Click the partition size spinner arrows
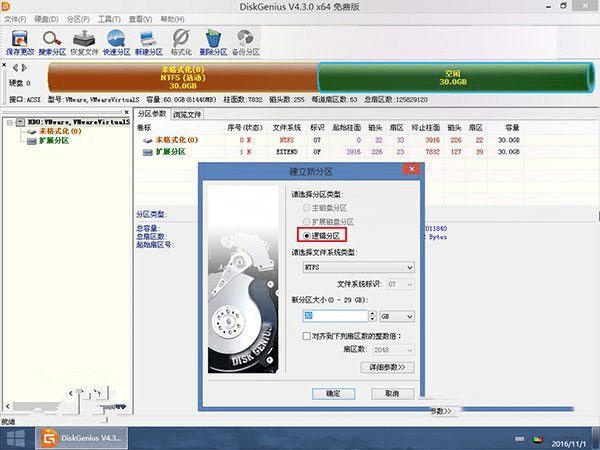600x450 pixels. click(x=372, y=316)
